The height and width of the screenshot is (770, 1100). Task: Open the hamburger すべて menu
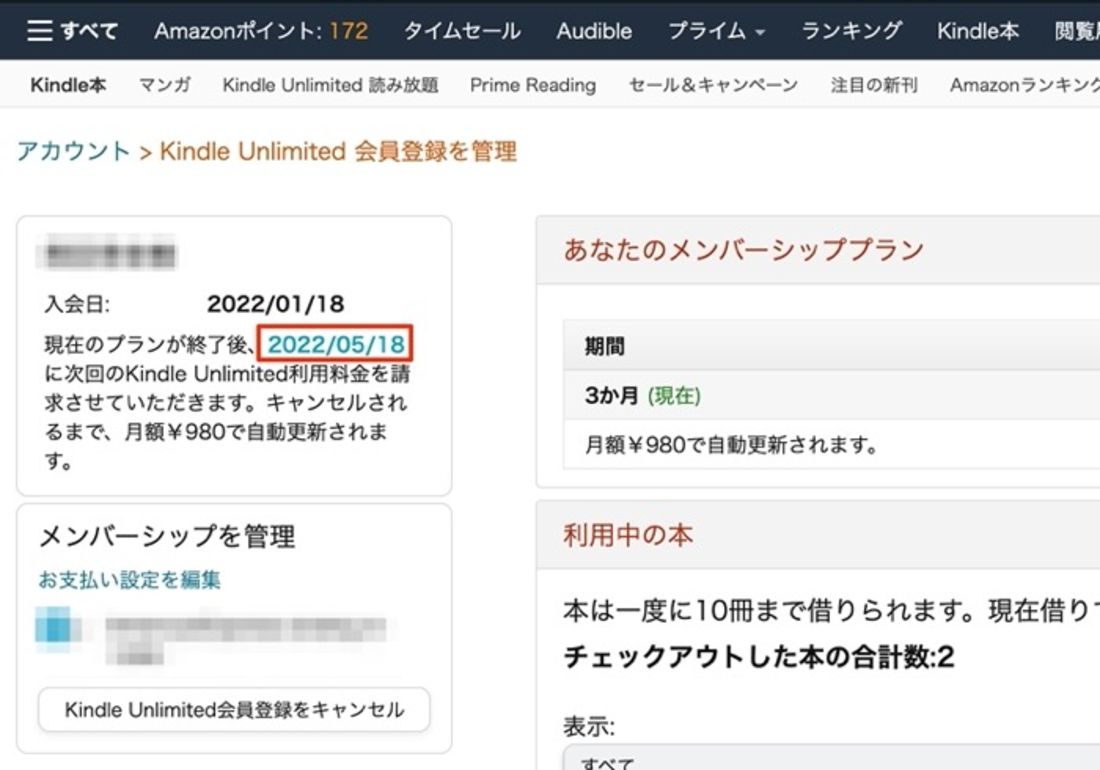coord(72,31)
